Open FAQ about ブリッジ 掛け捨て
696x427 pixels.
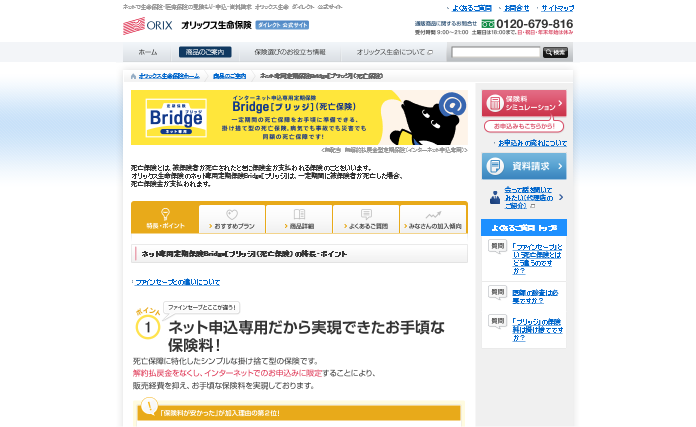(x=538, y=330)
